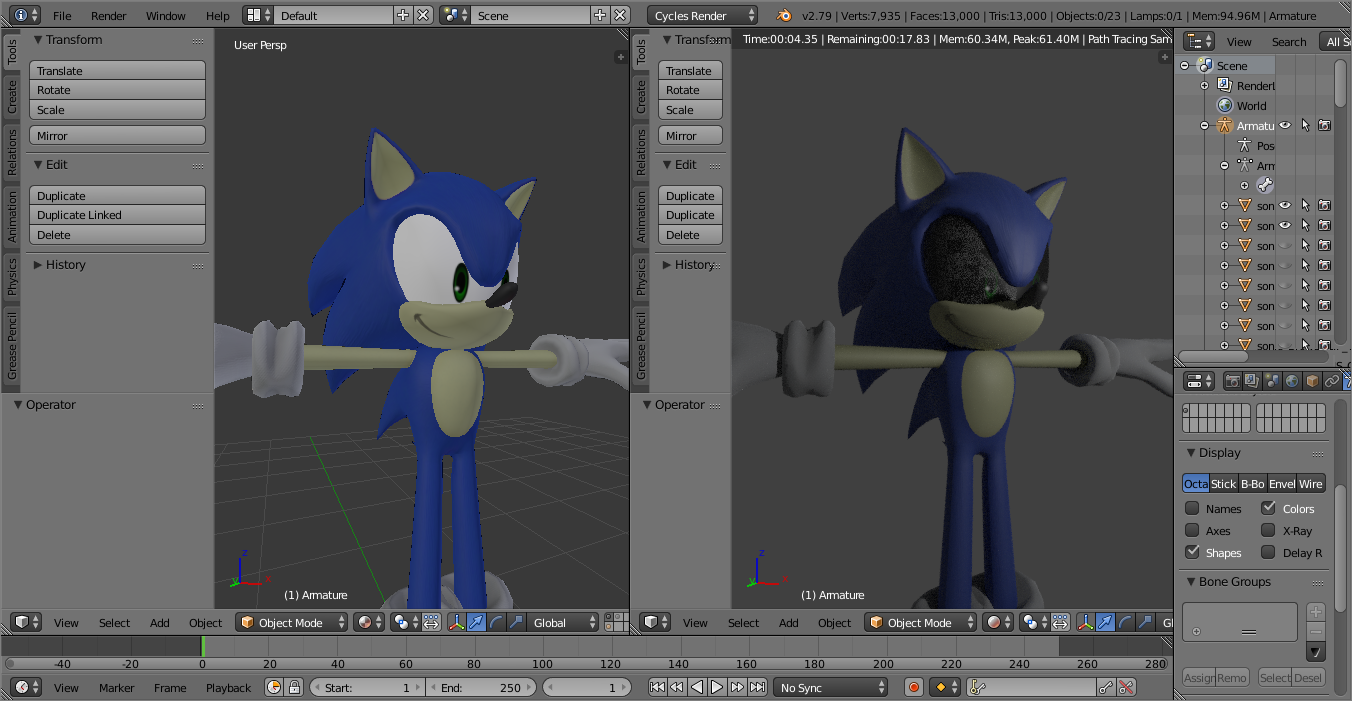Open pivot point selector in left viewport
Viewport: 1352px width, 701px height.
click(x=406, y=622)
